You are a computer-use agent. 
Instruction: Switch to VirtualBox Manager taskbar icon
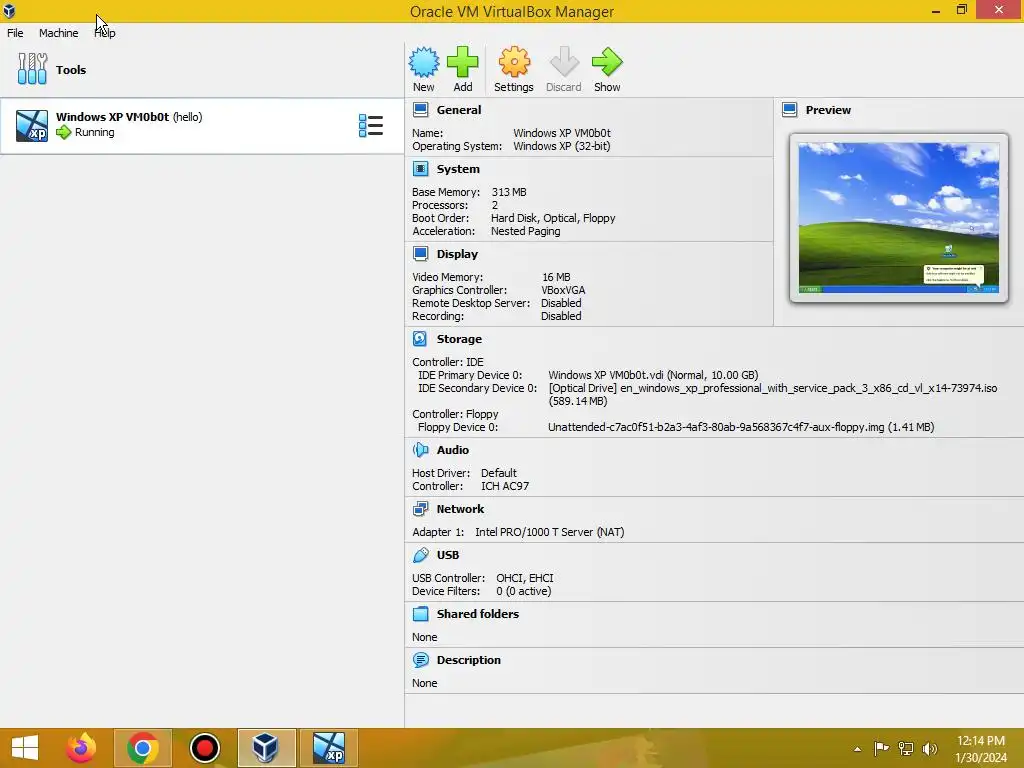click(x=266, y=748)
